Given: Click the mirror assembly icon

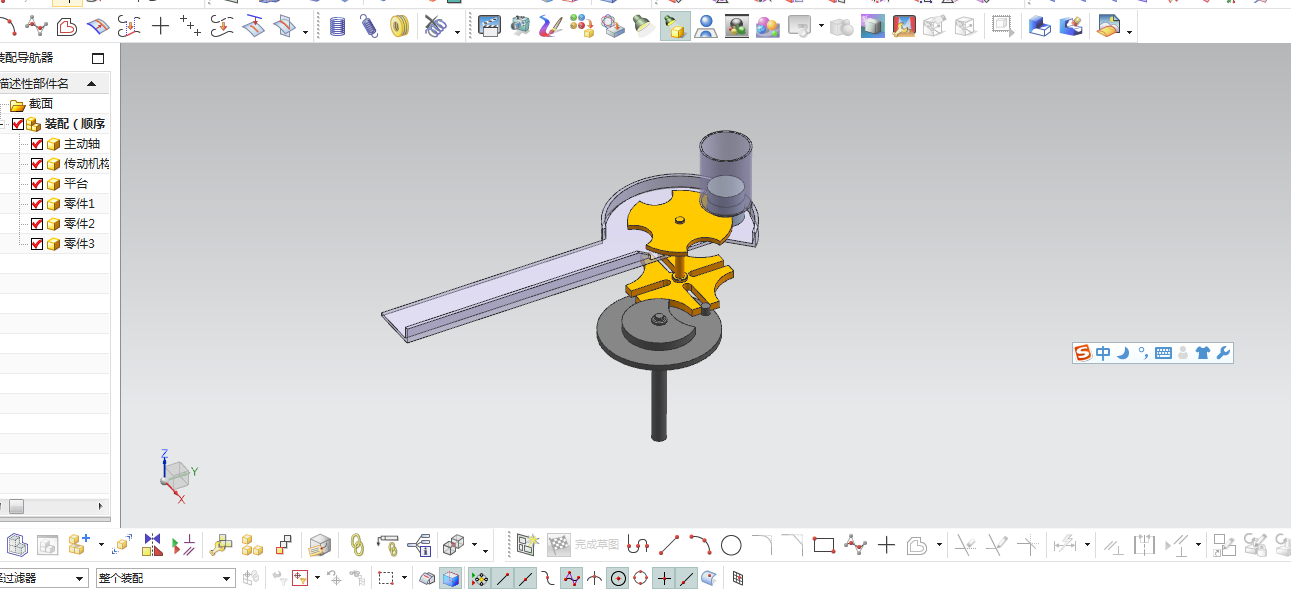Looking at the screenshot, I should point(153,545).
